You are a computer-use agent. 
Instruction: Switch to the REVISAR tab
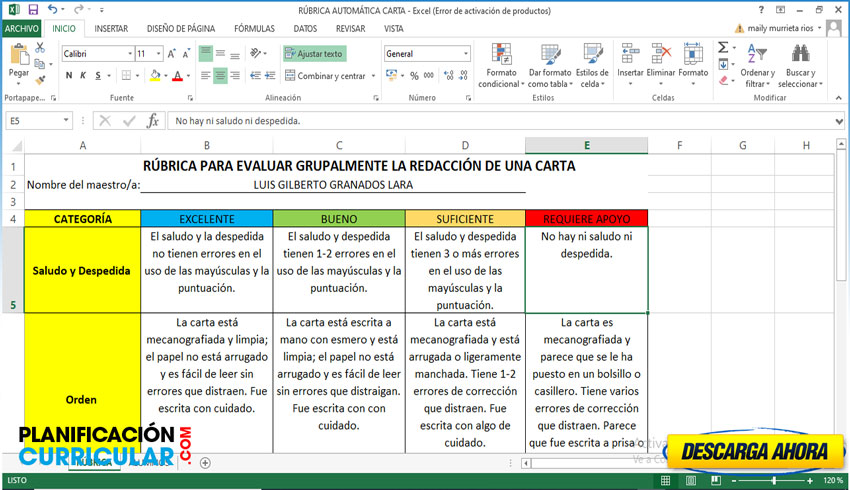[x=350, y=29]
